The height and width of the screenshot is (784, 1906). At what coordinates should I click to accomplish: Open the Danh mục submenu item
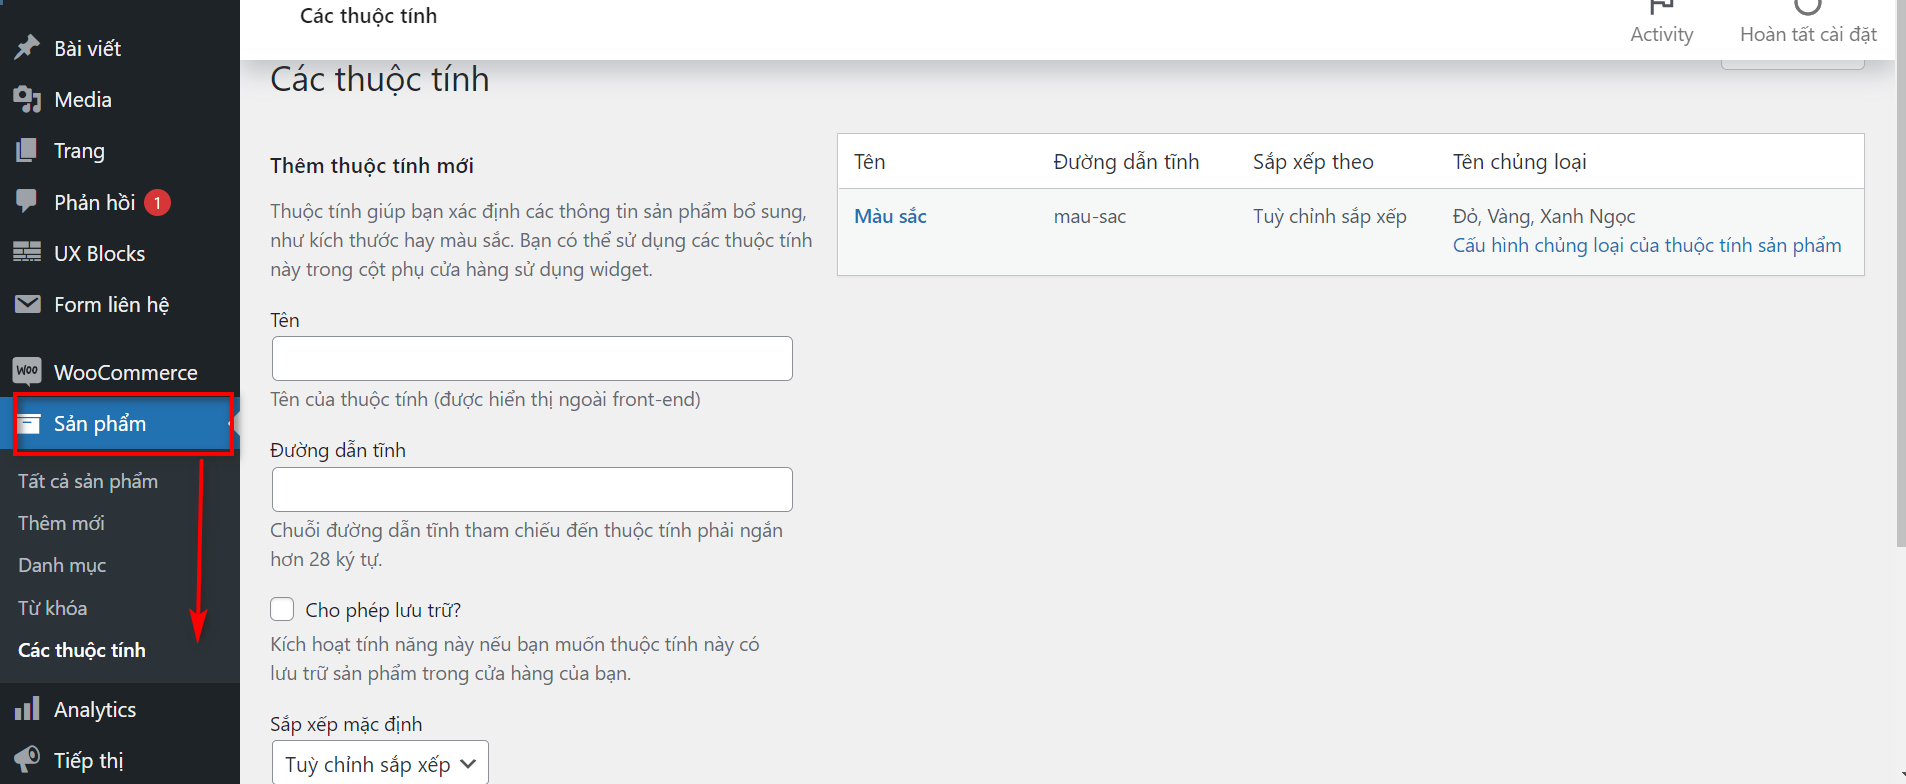click(62, 565)
